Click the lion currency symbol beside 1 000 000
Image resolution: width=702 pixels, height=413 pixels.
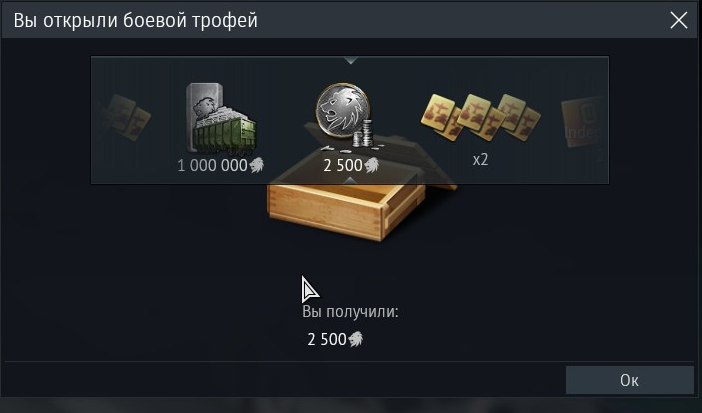point(257,165)
